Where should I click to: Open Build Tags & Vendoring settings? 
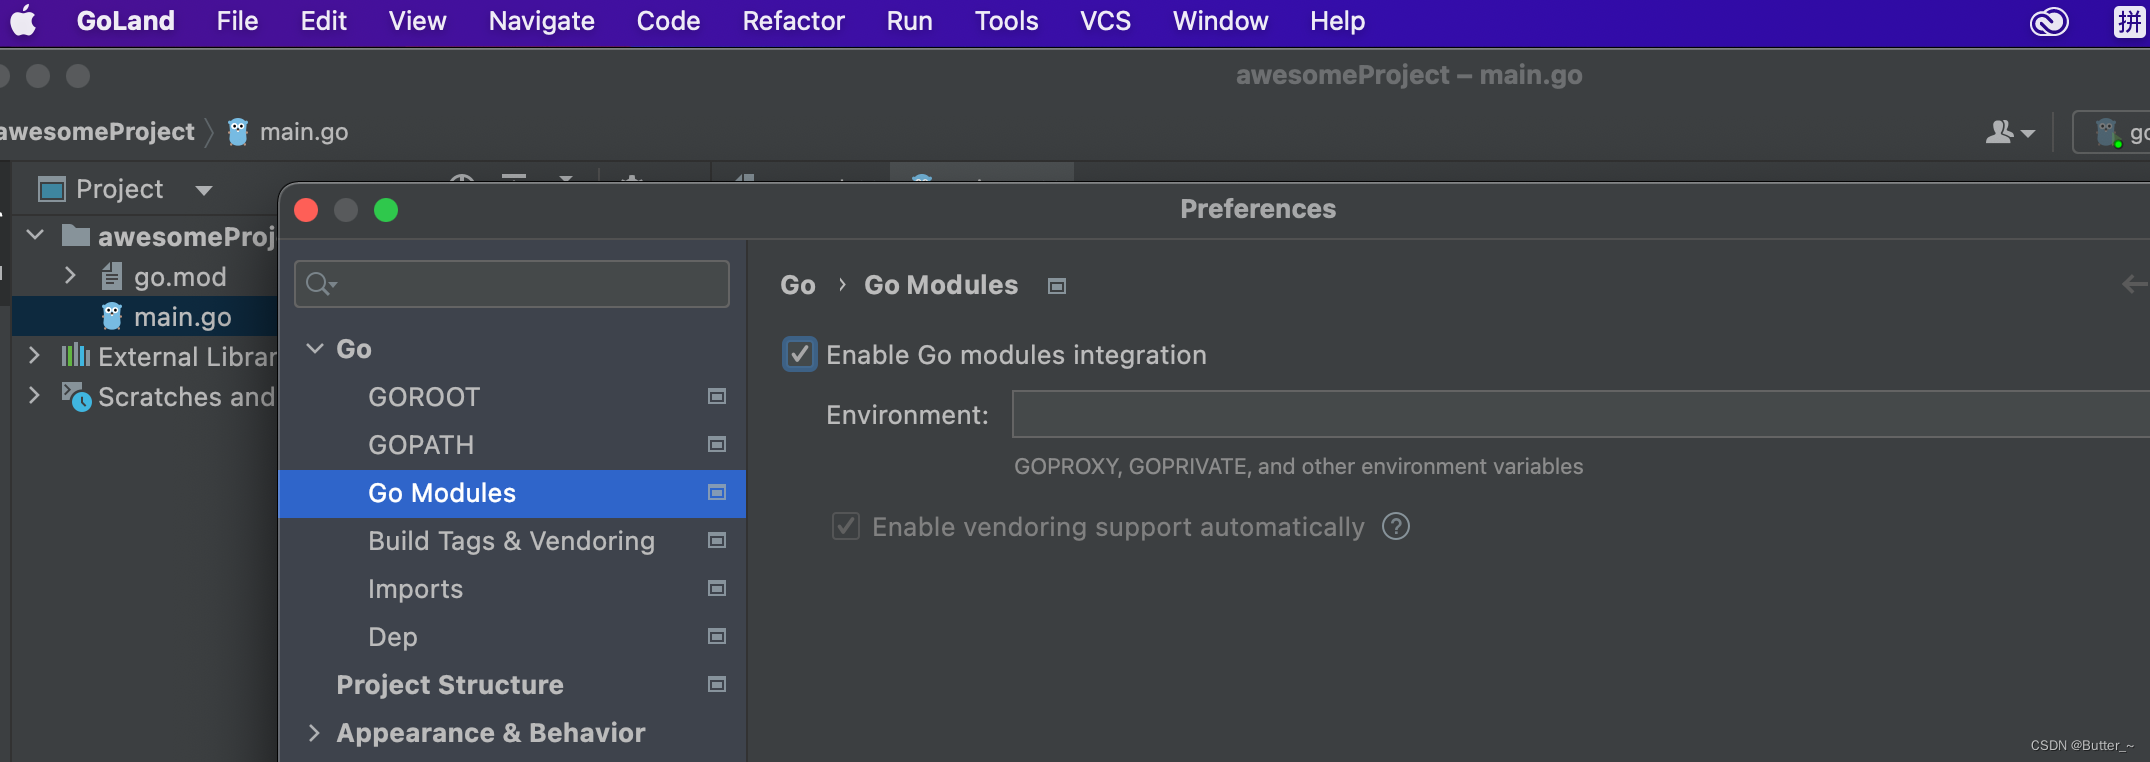pos(511,541)
